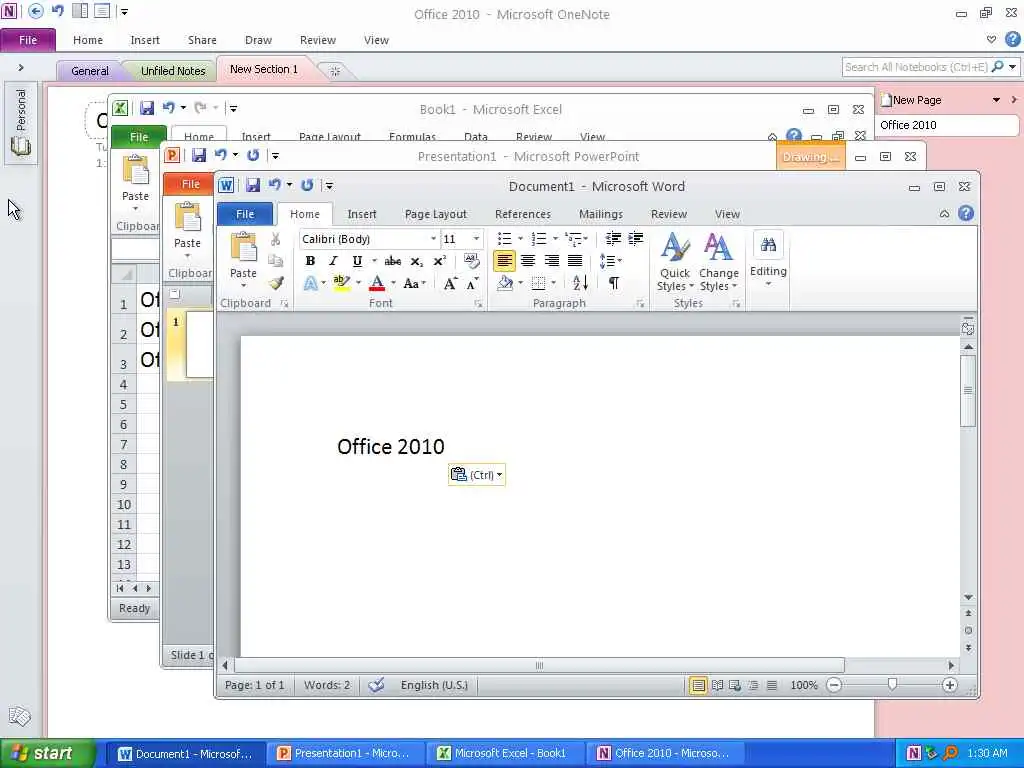Click Zoom In plus button in Word
1024x768 pixels.
pyautogui.click(x=950, y=685)
